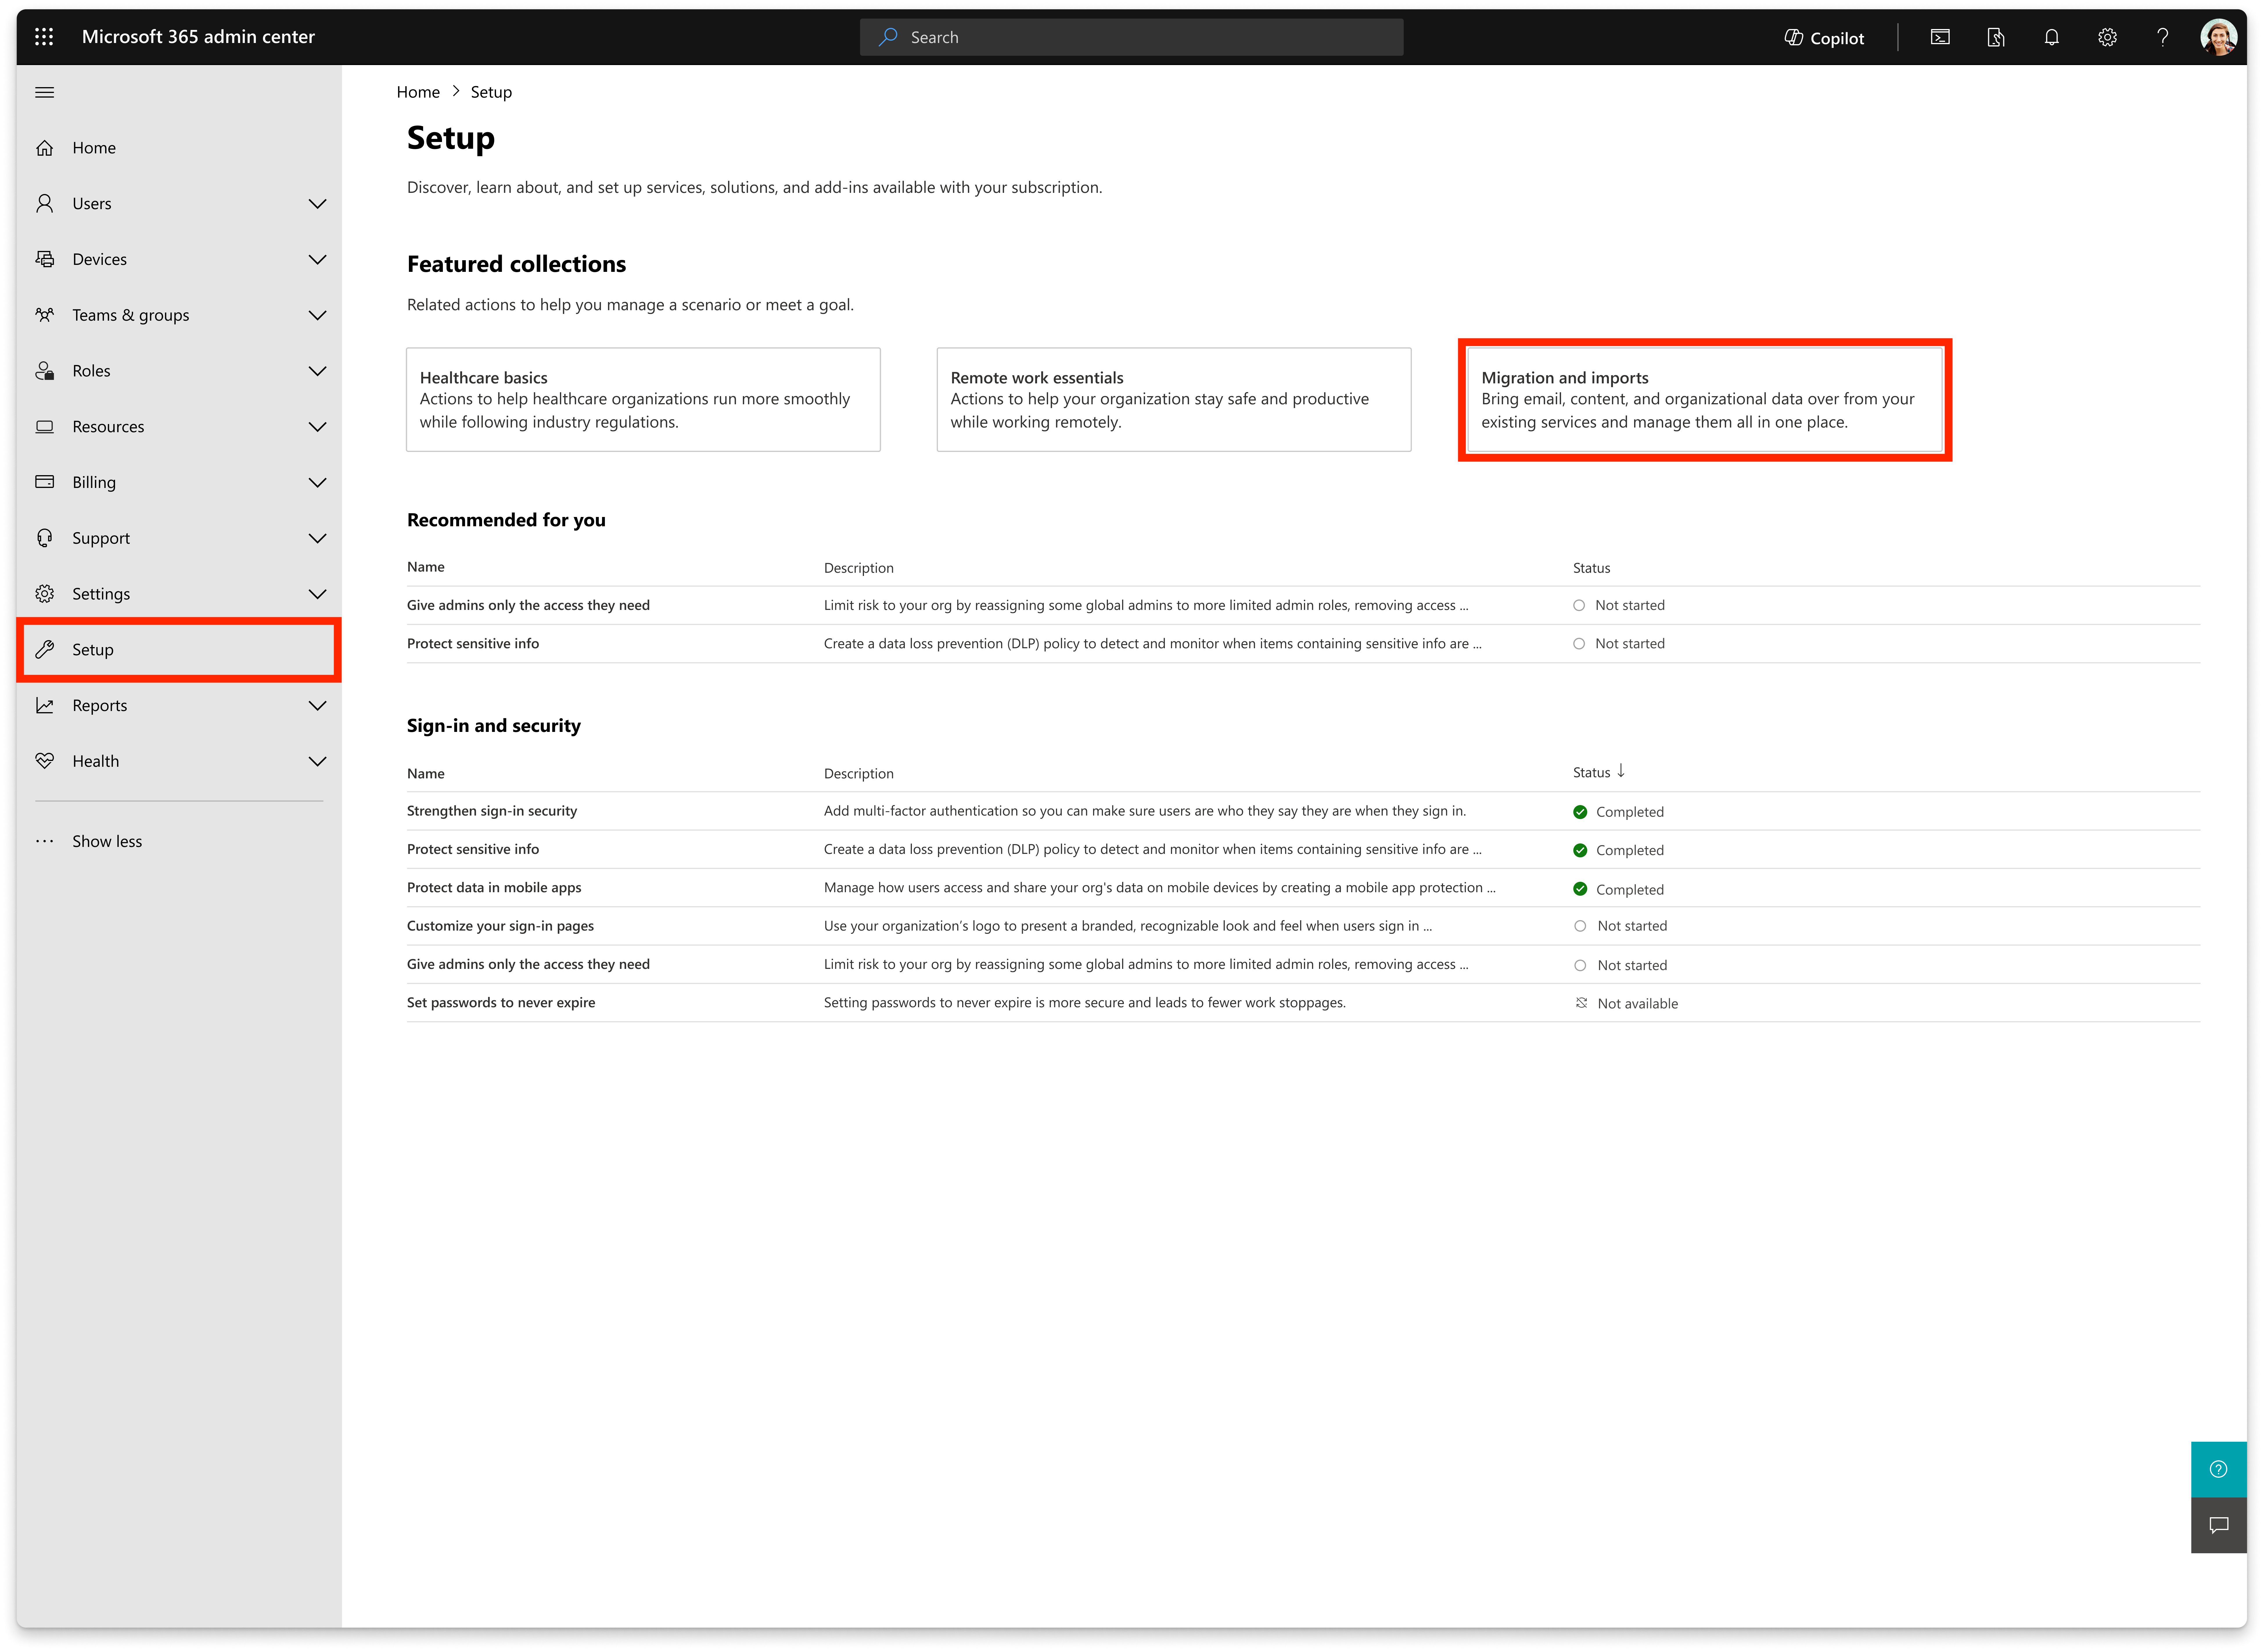Click the Billing card icon in the sidebar

45,482
